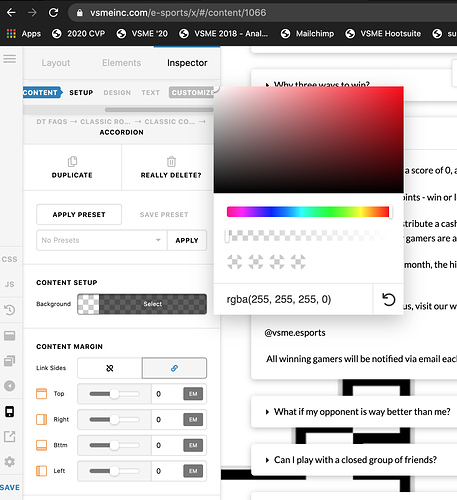Expand the 'What if my opponent' FAQ
Image resolution: width=457 pixels, height=500 pixels.
[x=362, y=412]
